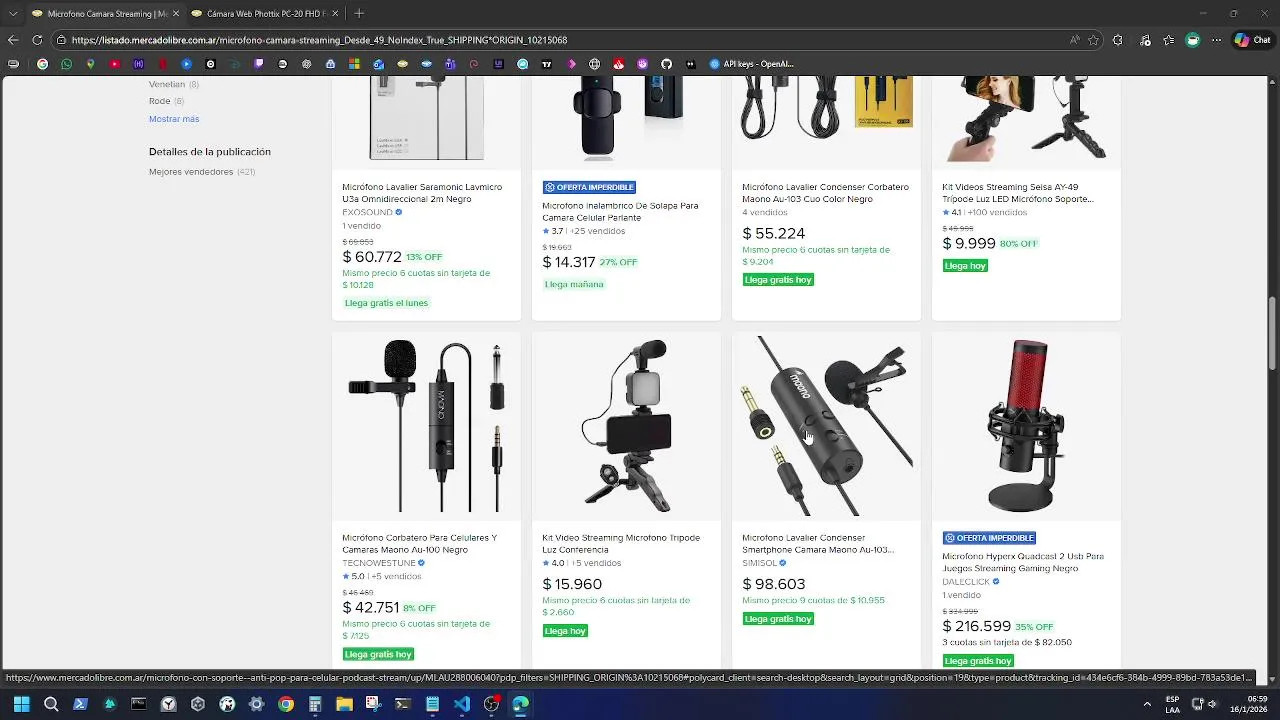Click the $ 216.599 price
Image resolution: width=1280 pixels, height=720 pixels.
976,626
